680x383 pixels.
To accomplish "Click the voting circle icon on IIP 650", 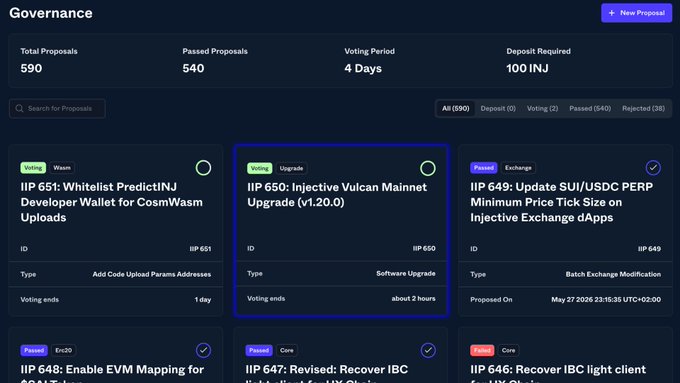I will 428,168.
